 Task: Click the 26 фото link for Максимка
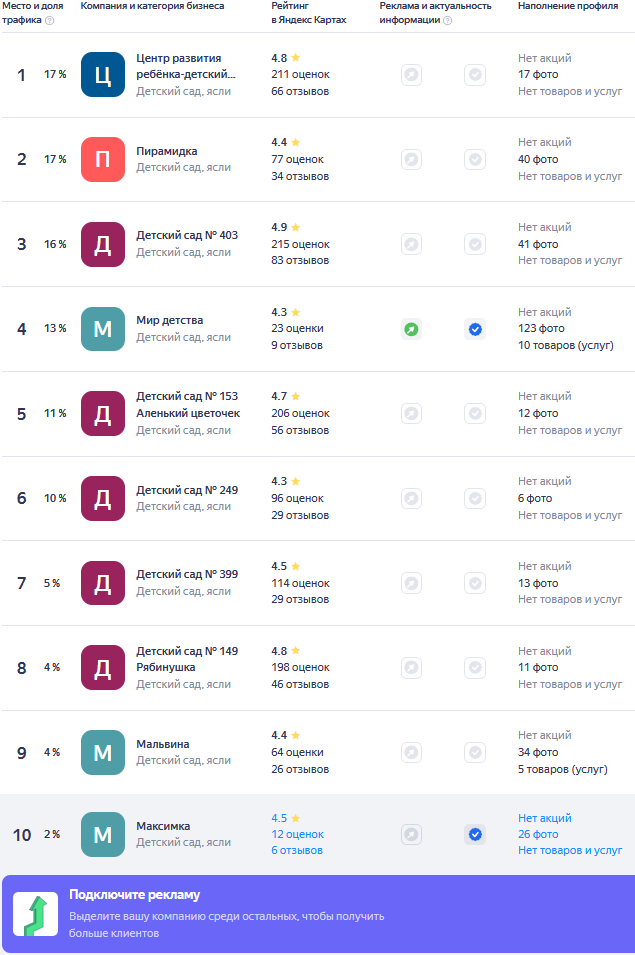coord(538,834)
